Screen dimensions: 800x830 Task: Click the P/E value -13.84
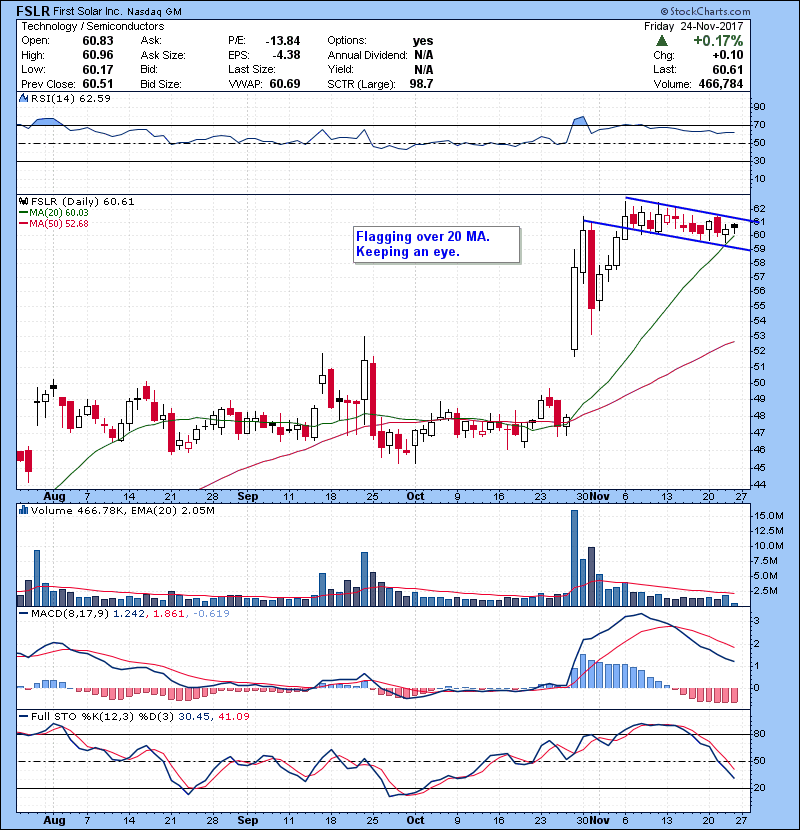coord(283,41)
